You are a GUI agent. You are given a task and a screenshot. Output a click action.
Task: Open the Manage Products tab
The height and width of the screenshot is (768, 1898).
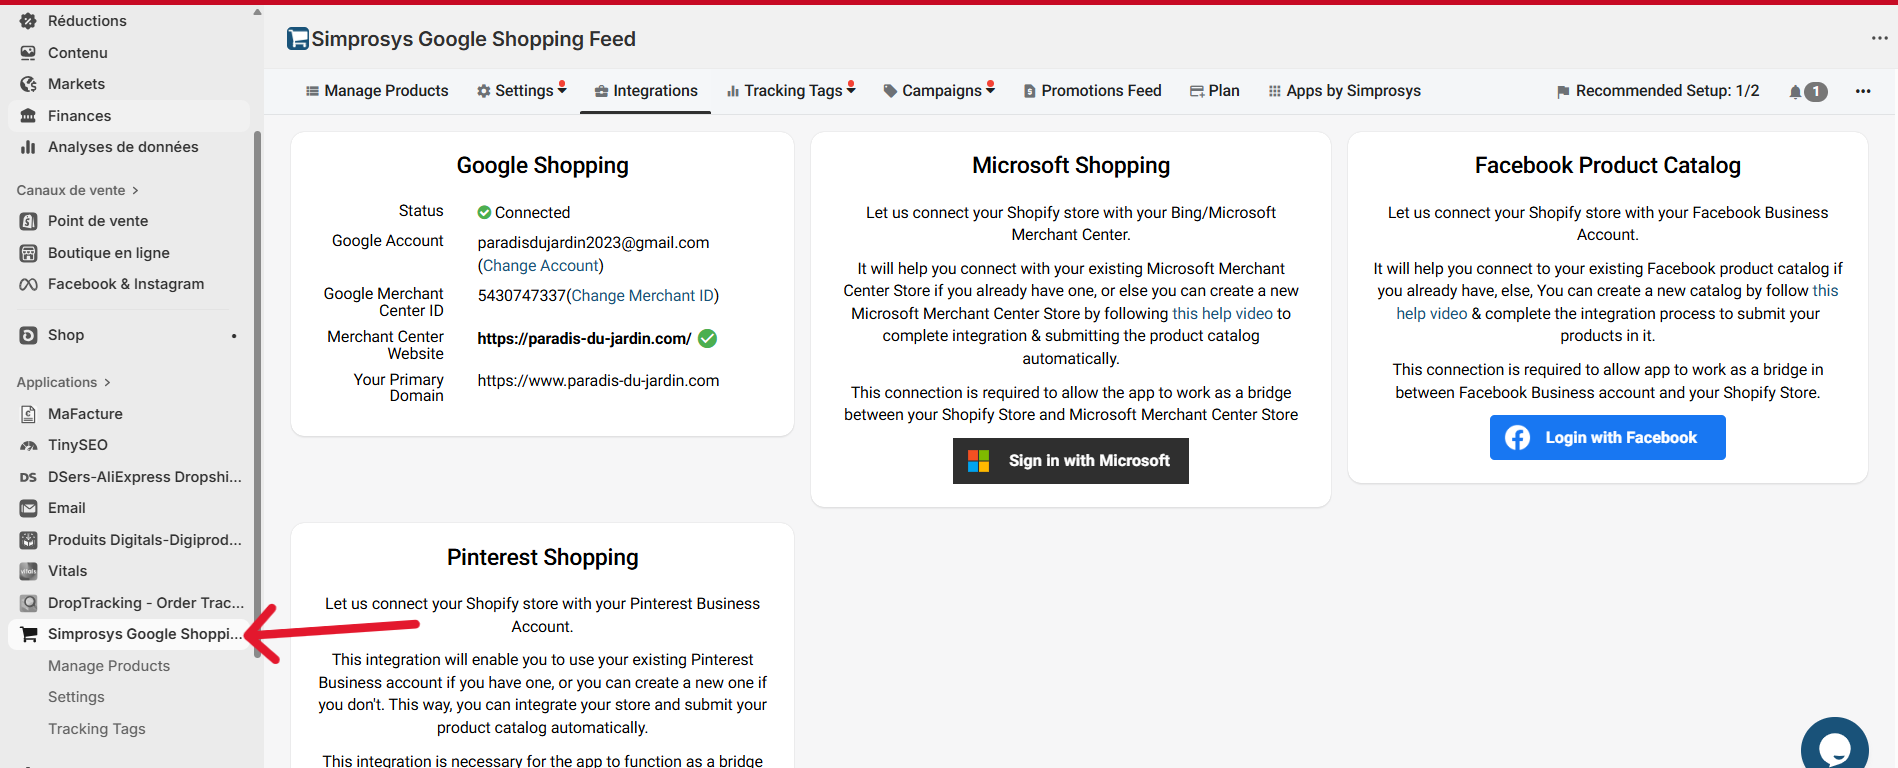(x=377, y=91)
